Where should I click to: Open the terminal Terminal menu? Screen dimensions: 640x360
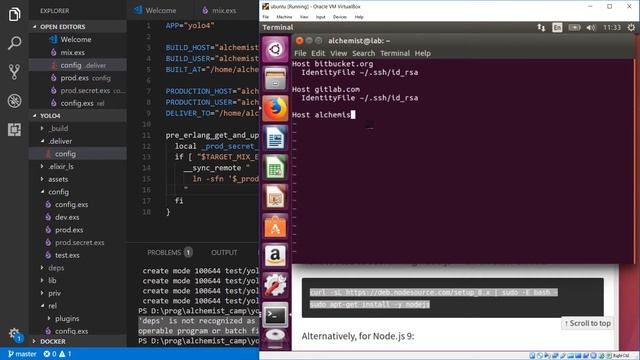[x=395, y=53]
